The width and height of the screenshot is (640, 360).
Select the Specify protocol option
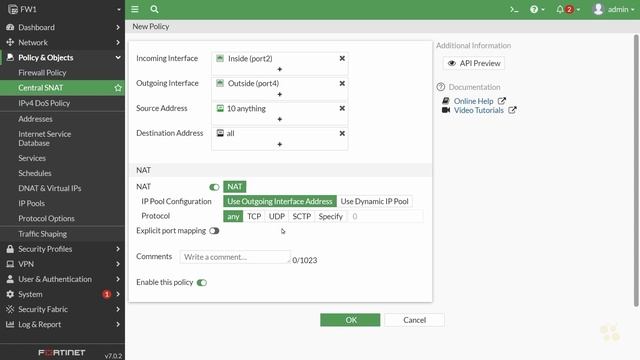(x=331, y=216)
